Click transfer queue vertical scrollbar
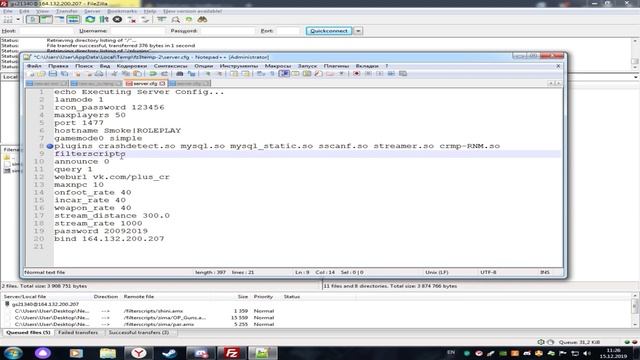Image resolution: width=640 pixels, height=360 pixels. [636, 311]
